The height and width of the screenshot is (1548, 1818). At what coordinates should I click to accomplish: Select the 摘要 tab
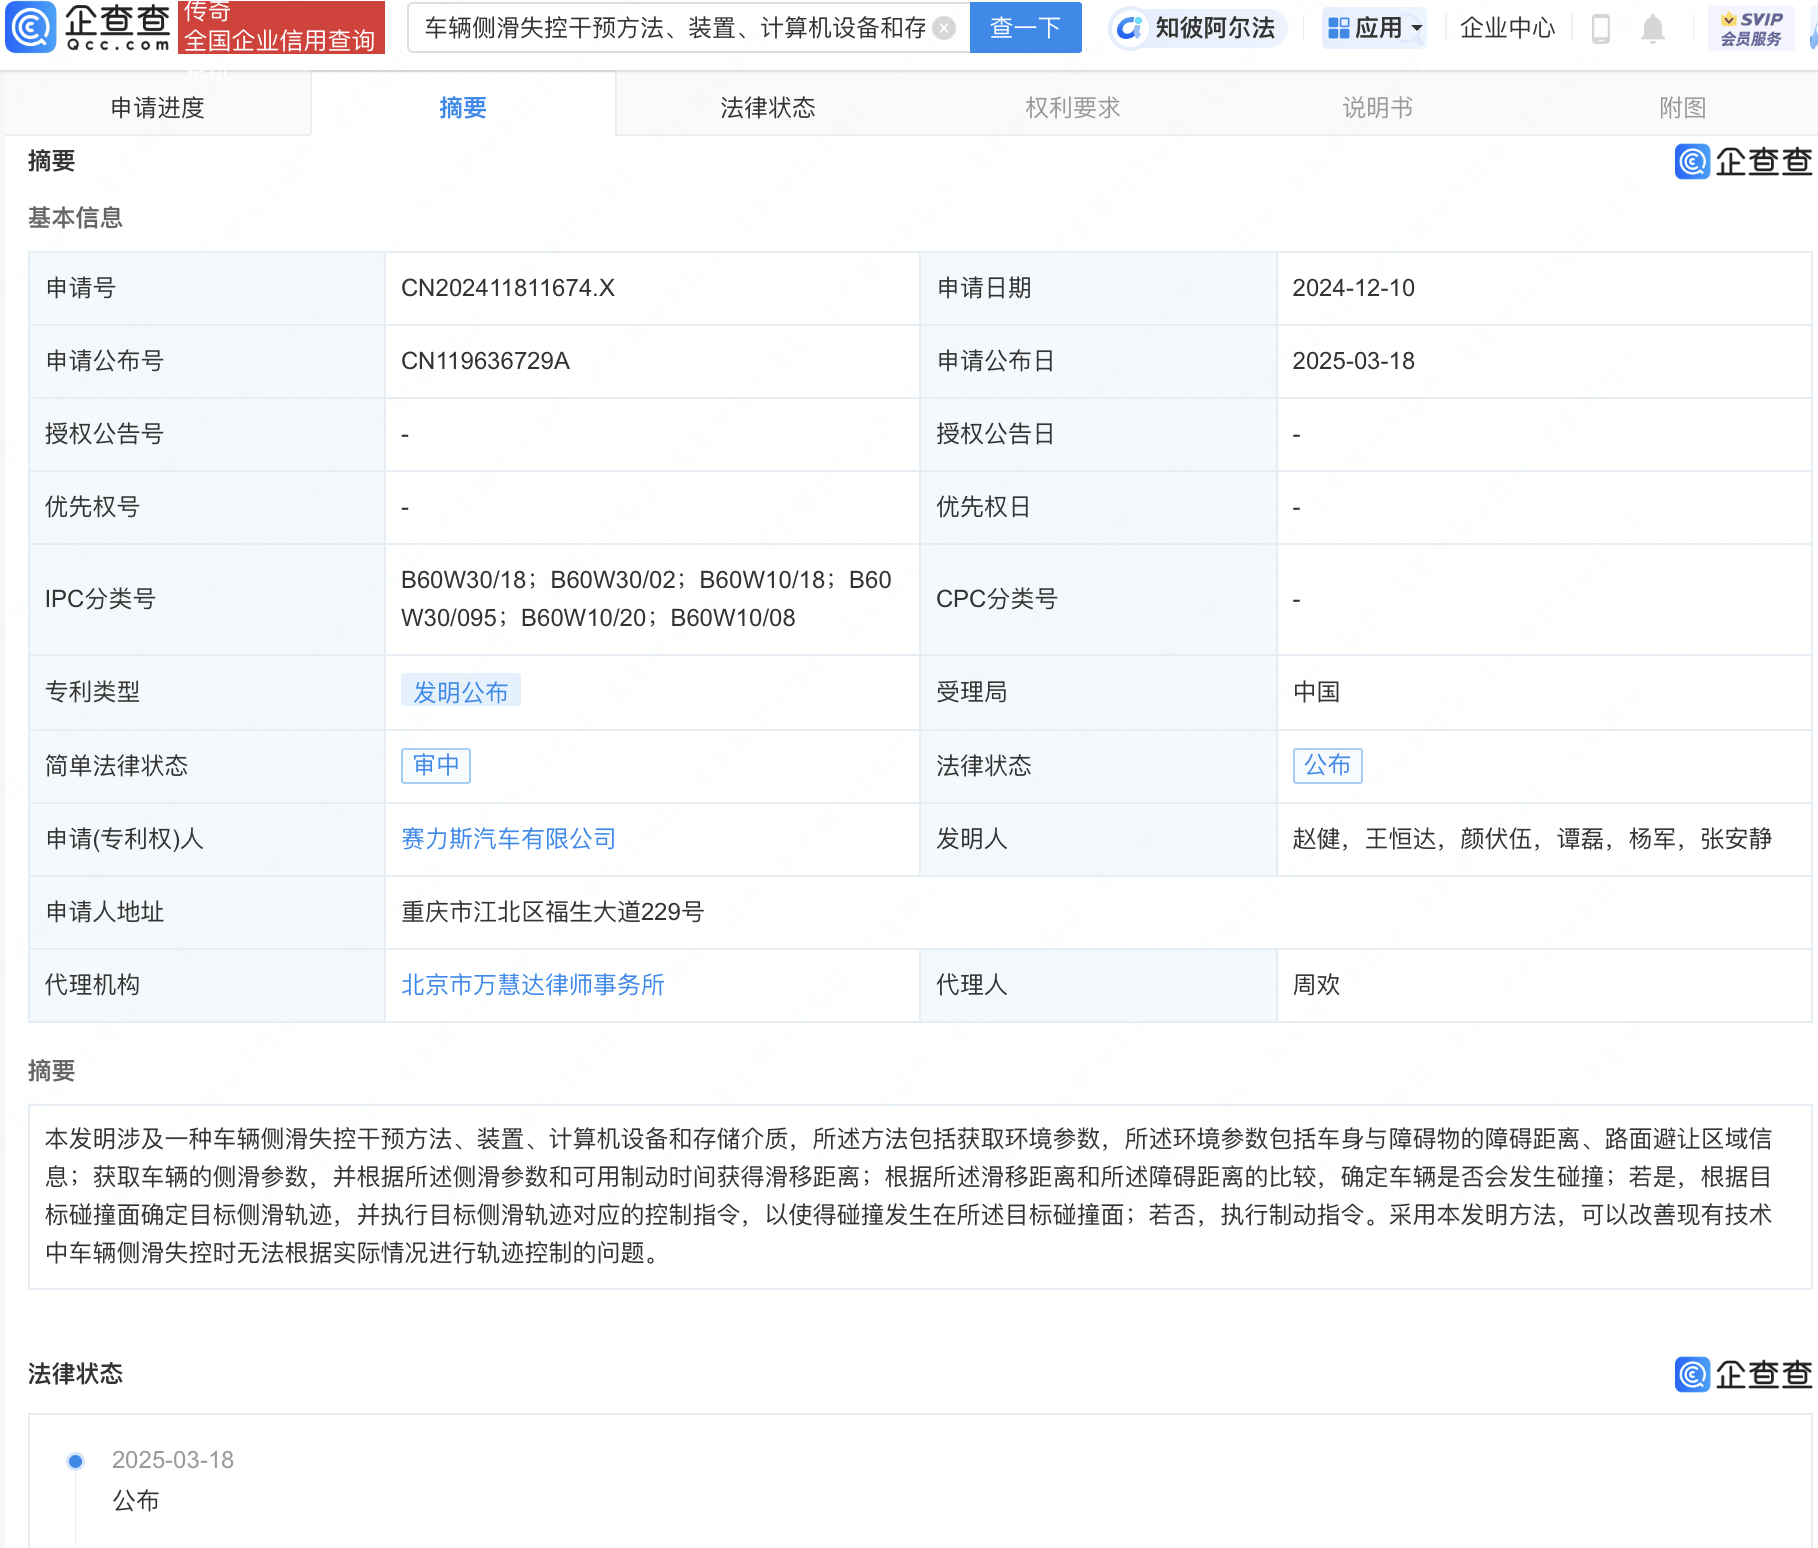pos(462,107)
